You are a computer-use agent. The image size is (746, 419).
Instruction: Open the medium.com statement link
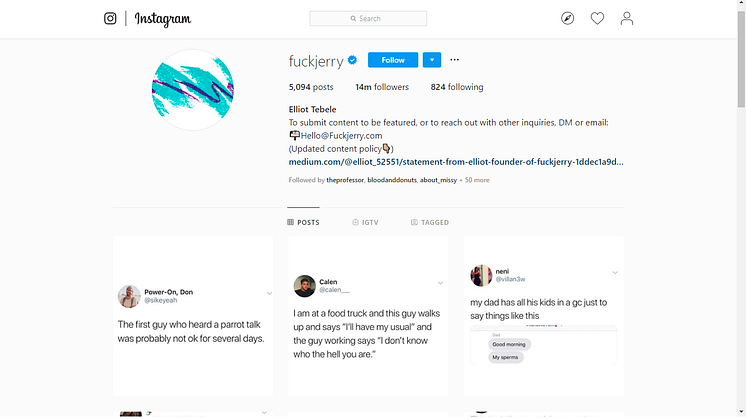tap(456, 162)
